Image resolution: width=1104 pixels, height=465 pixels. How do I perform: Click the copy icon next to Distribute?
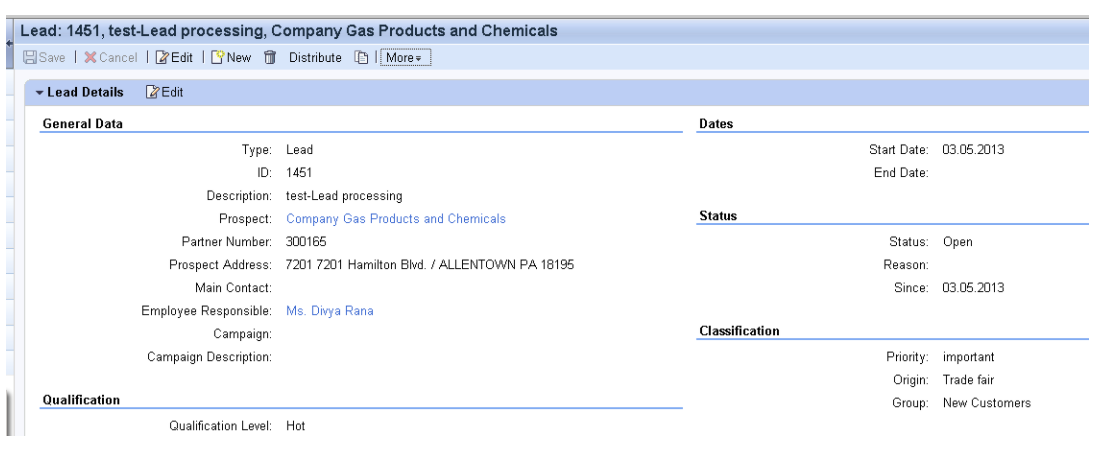point(362,58)
